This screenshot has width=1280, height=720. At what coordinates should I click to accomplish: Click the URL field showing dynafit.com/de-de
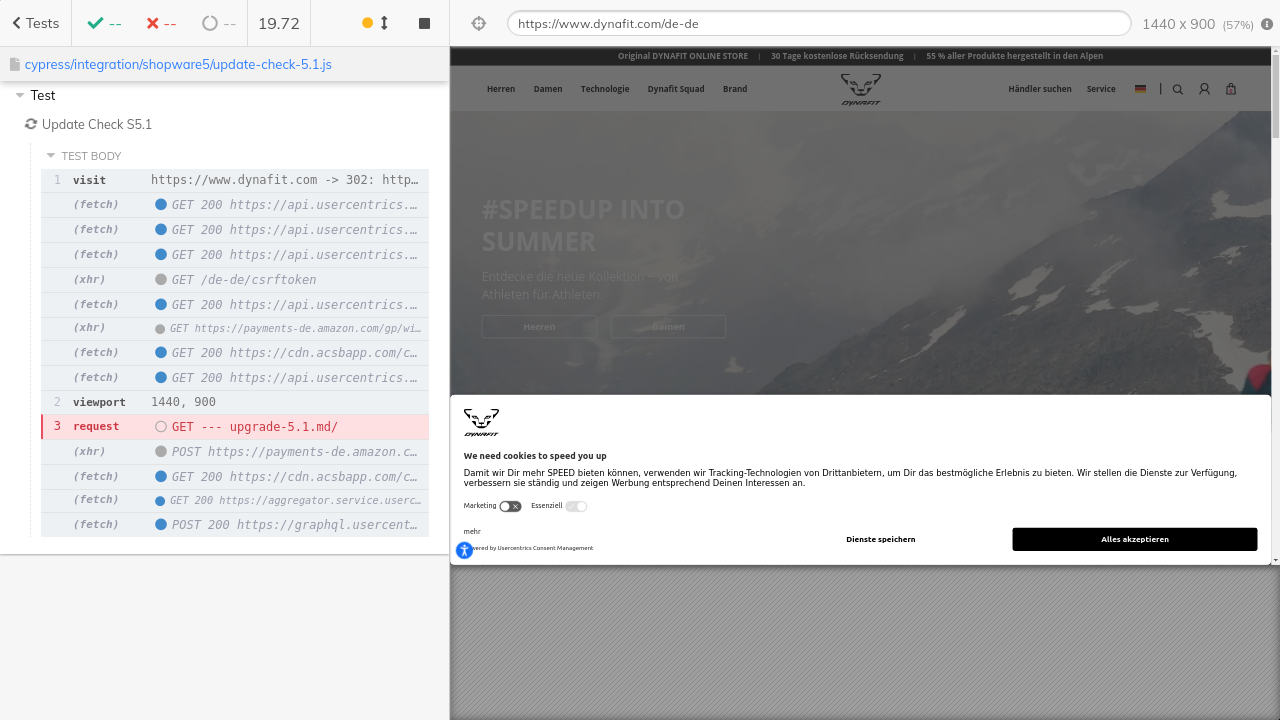click(818, 23)
